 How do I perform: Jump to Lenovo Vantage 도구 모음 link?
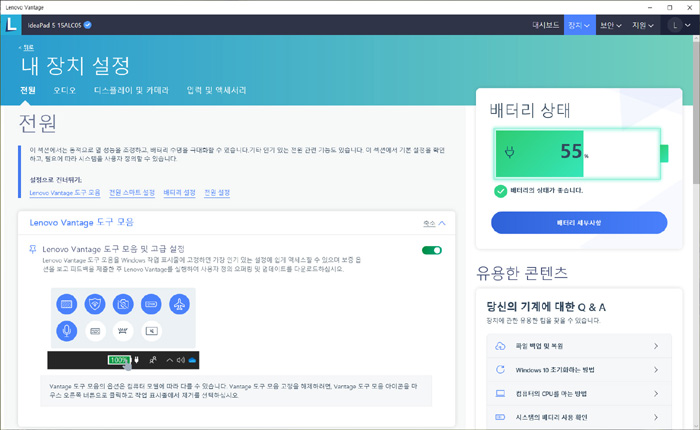(x=65, y=193)
